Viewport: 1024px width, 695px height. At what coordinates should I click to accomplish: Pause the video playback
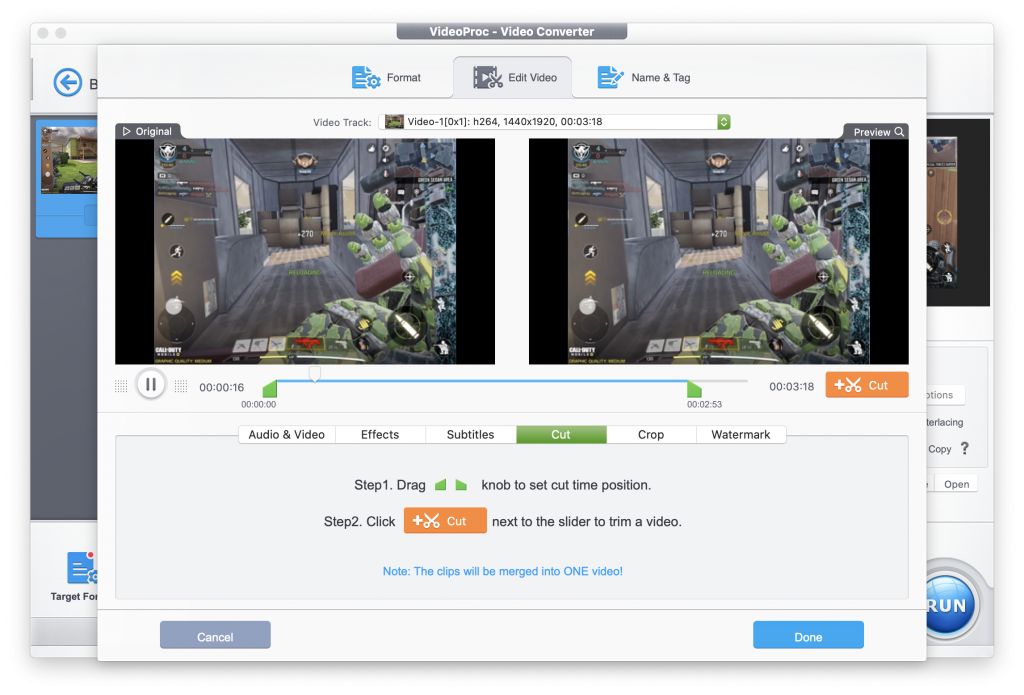pyautogui.click(x=150, y=384)
